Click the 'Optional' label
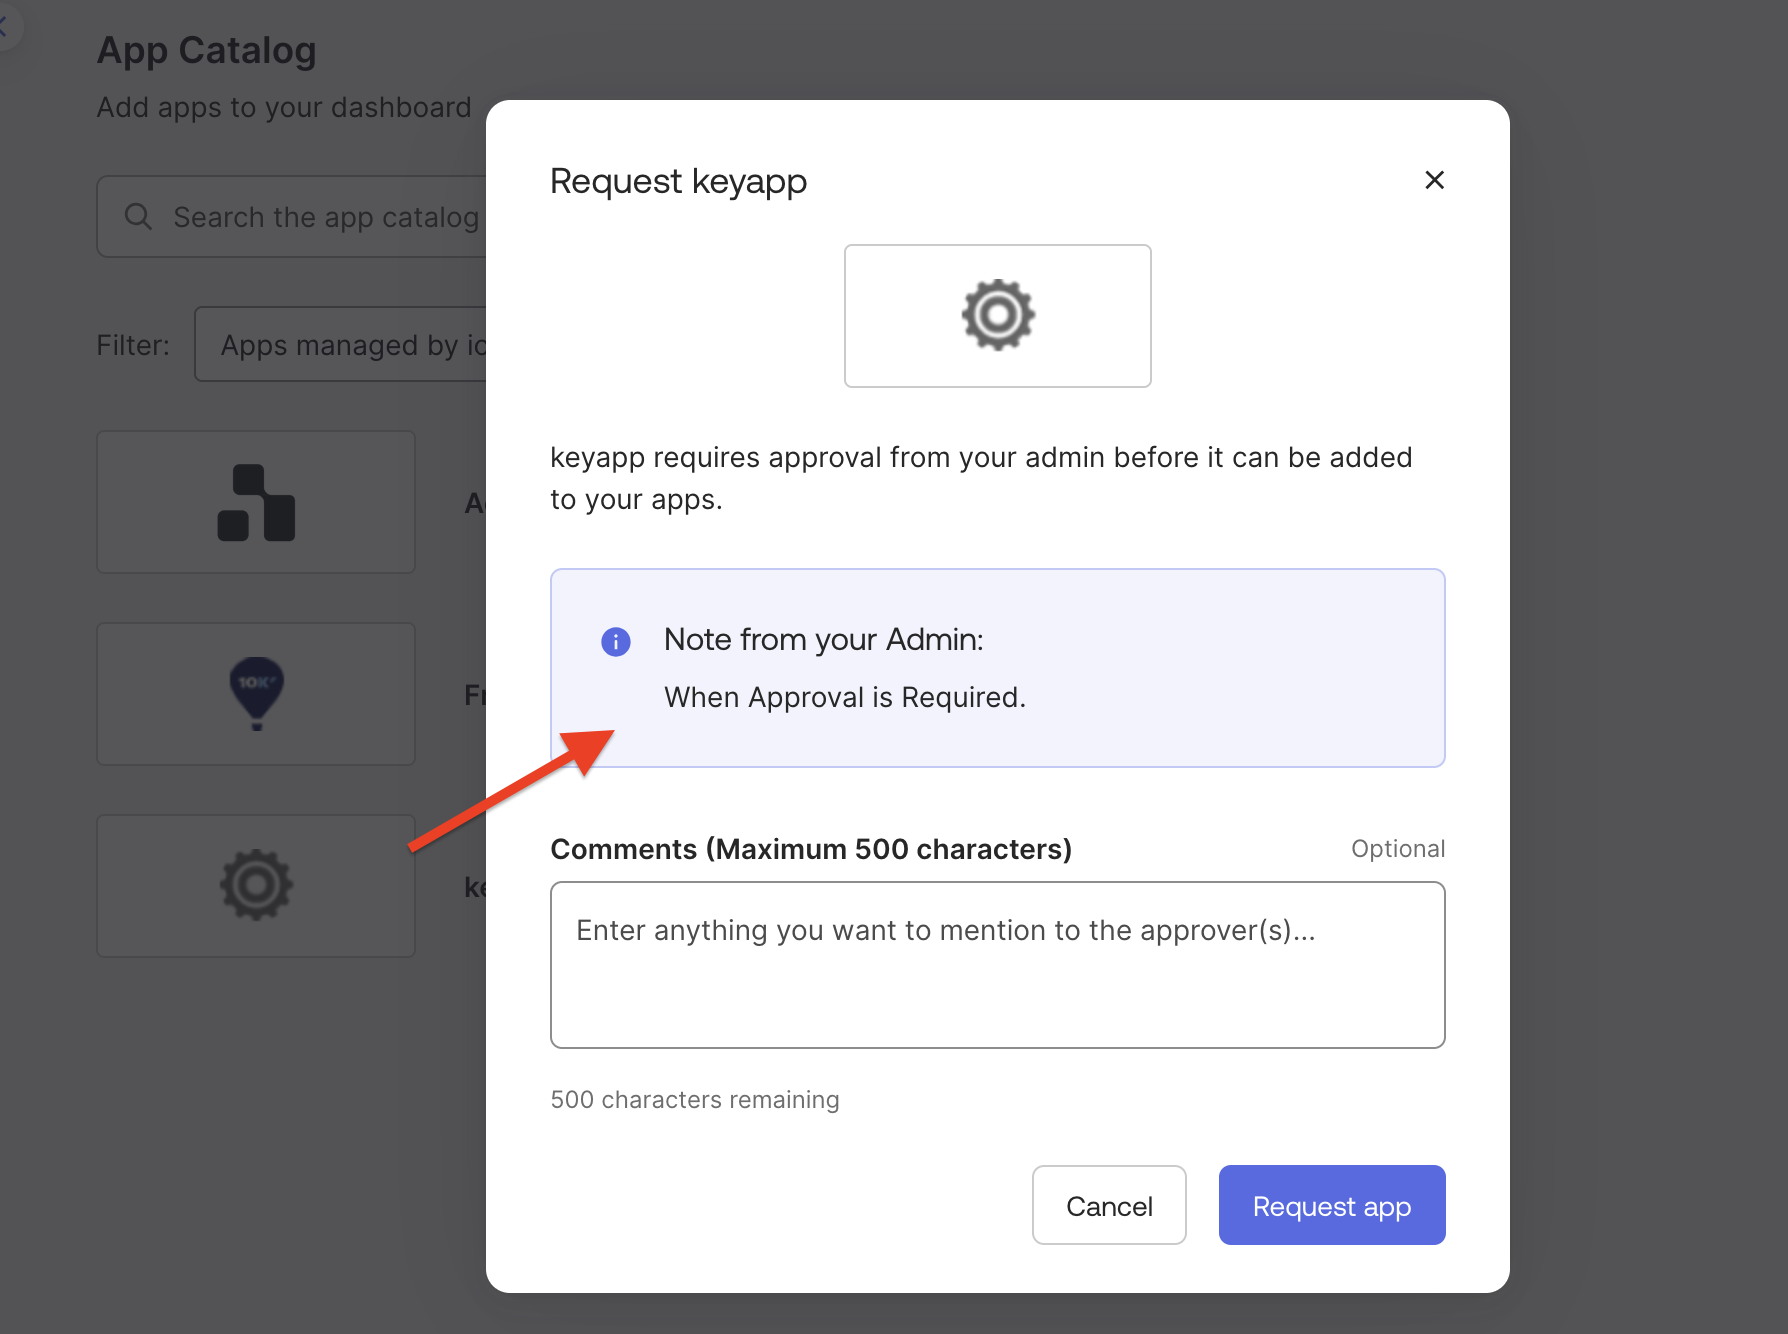 [1398, 849]
